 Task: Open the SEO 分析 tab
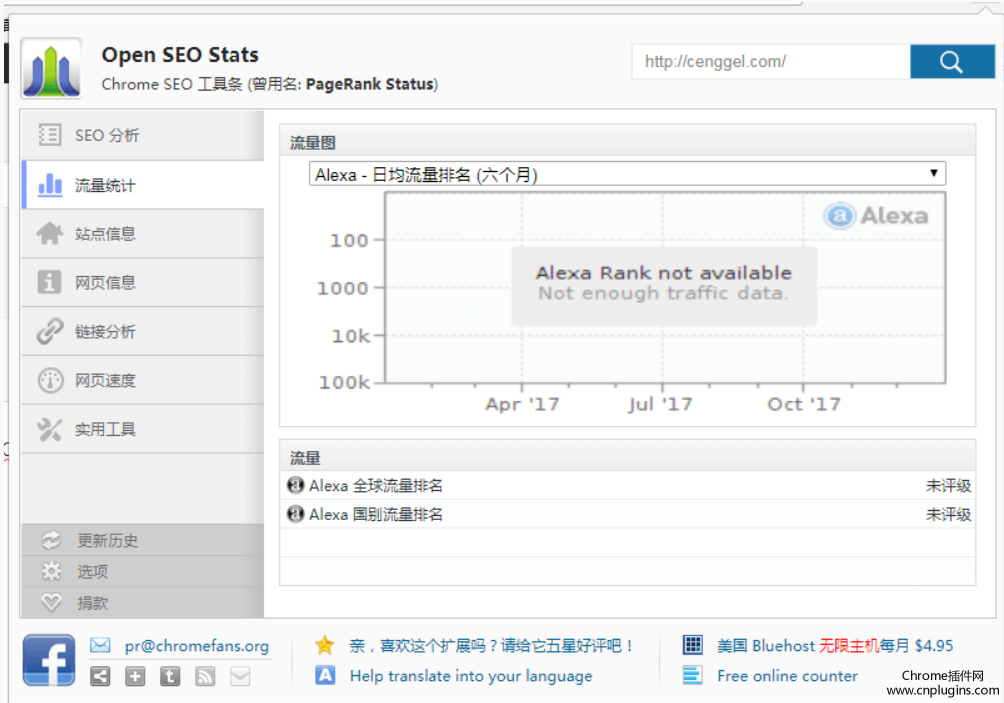tap(143, 135)
